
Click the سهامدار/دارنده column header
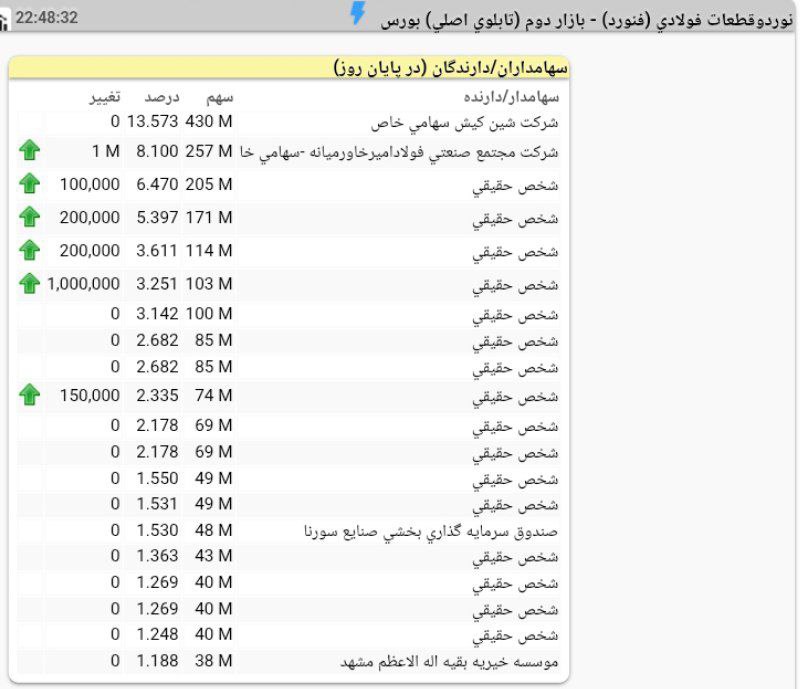pos(511,97)
